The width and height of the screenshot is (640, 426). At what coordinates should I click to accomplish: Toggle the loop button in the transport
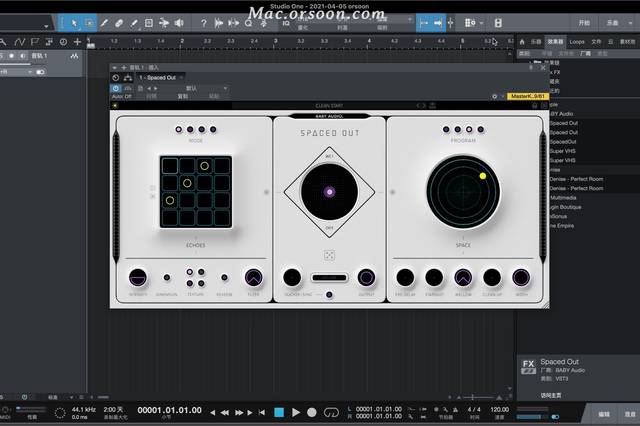pos(331,413)
